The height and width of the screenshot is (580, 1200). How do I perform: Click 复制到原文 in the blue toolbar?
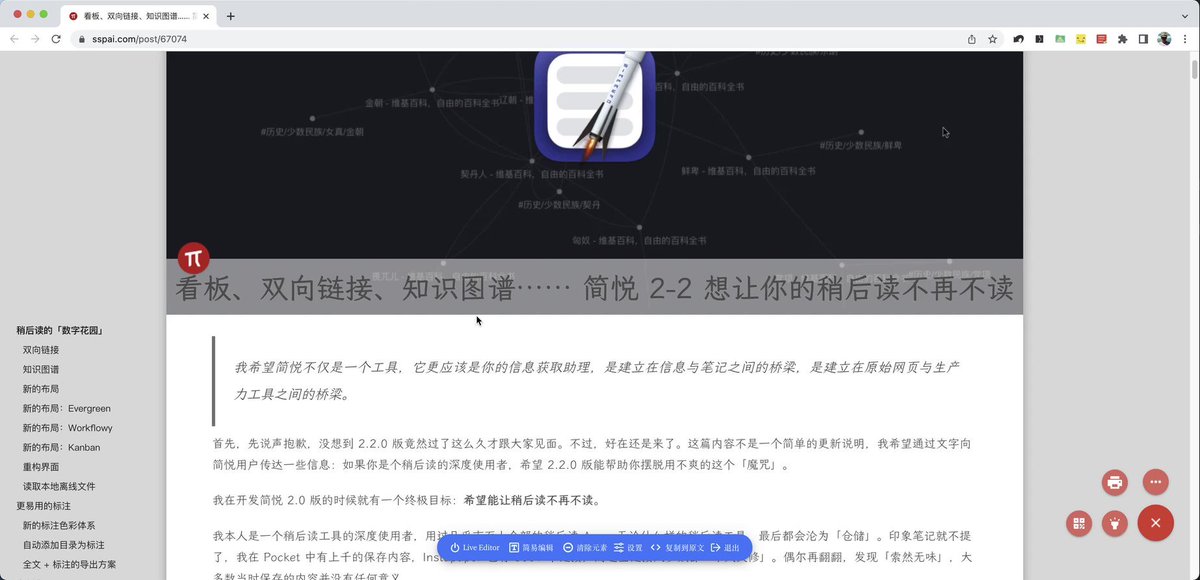(677, 548)
